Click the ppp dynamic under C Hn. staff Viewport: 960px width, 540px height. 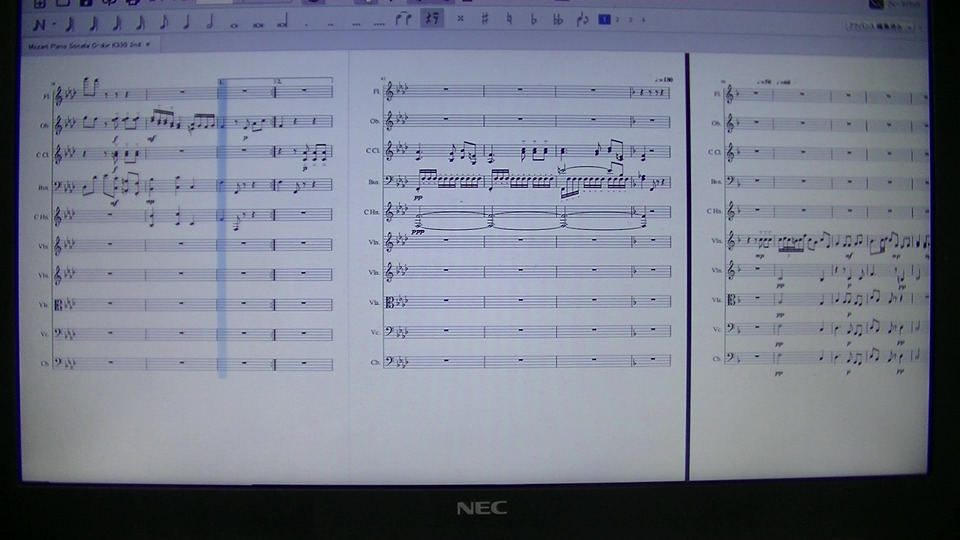[418, 232]
